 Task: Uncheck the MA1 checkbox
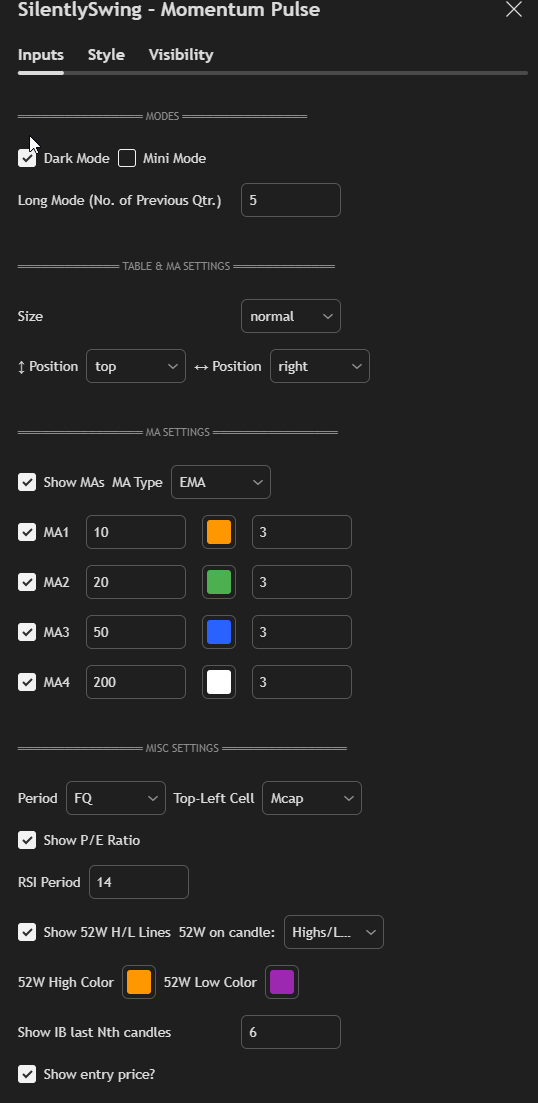tap(27, 533)
